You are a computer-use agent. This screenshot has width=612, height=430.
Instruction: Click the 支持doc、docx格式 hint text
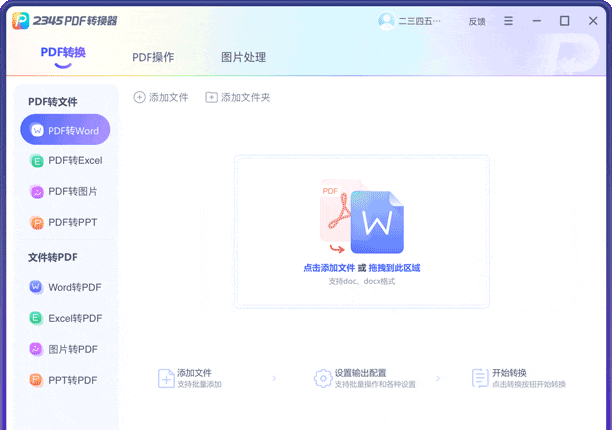(361, 281)
